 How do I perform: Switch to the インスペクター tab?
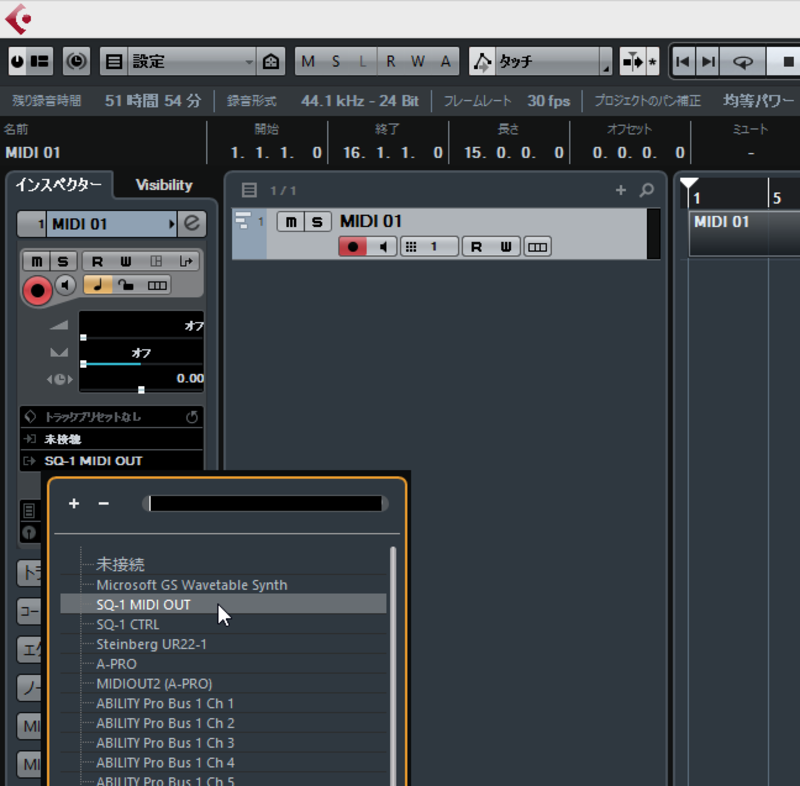click(59, 185)
